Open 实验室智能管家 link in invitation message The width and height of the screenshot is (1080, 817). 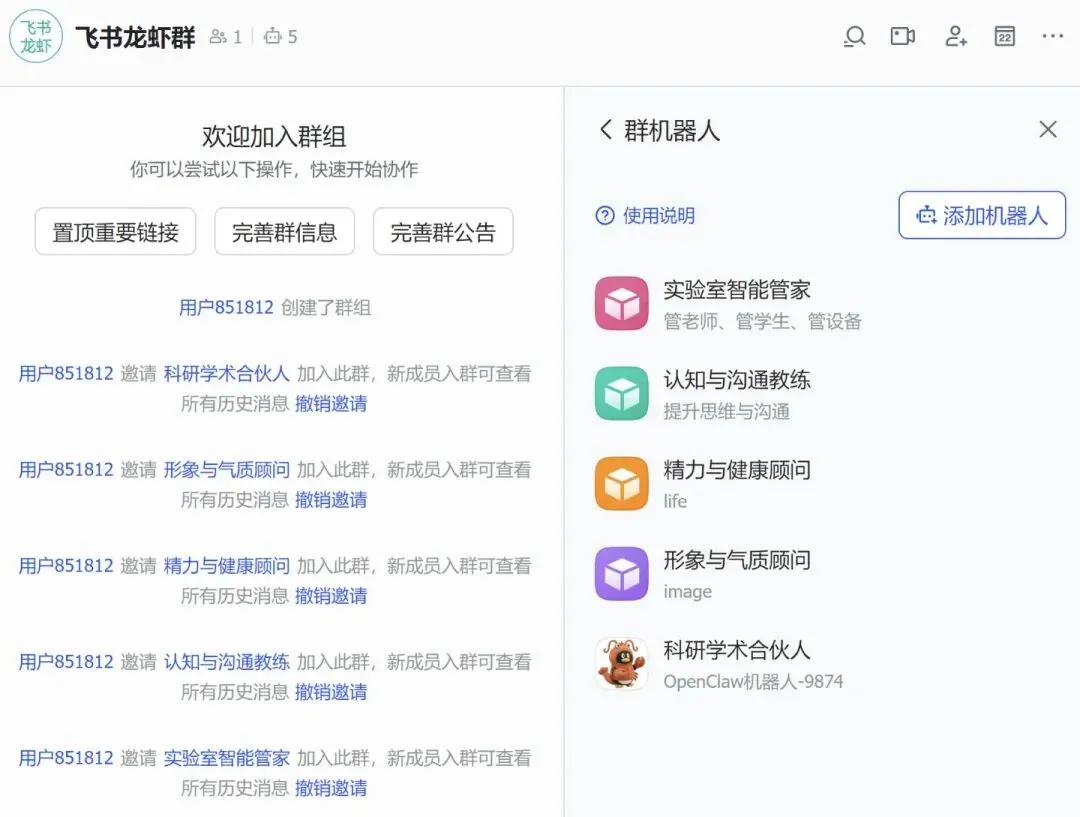pyautogui.click(x=227, y=758)
